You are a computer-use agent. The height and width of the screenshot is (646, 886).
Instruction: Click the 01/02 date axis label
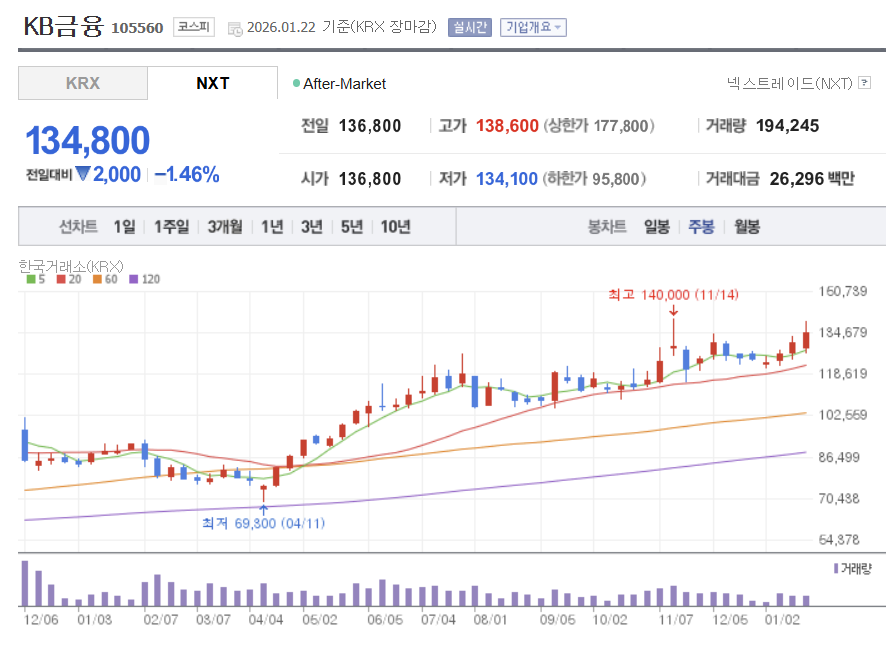click(782, 620)
